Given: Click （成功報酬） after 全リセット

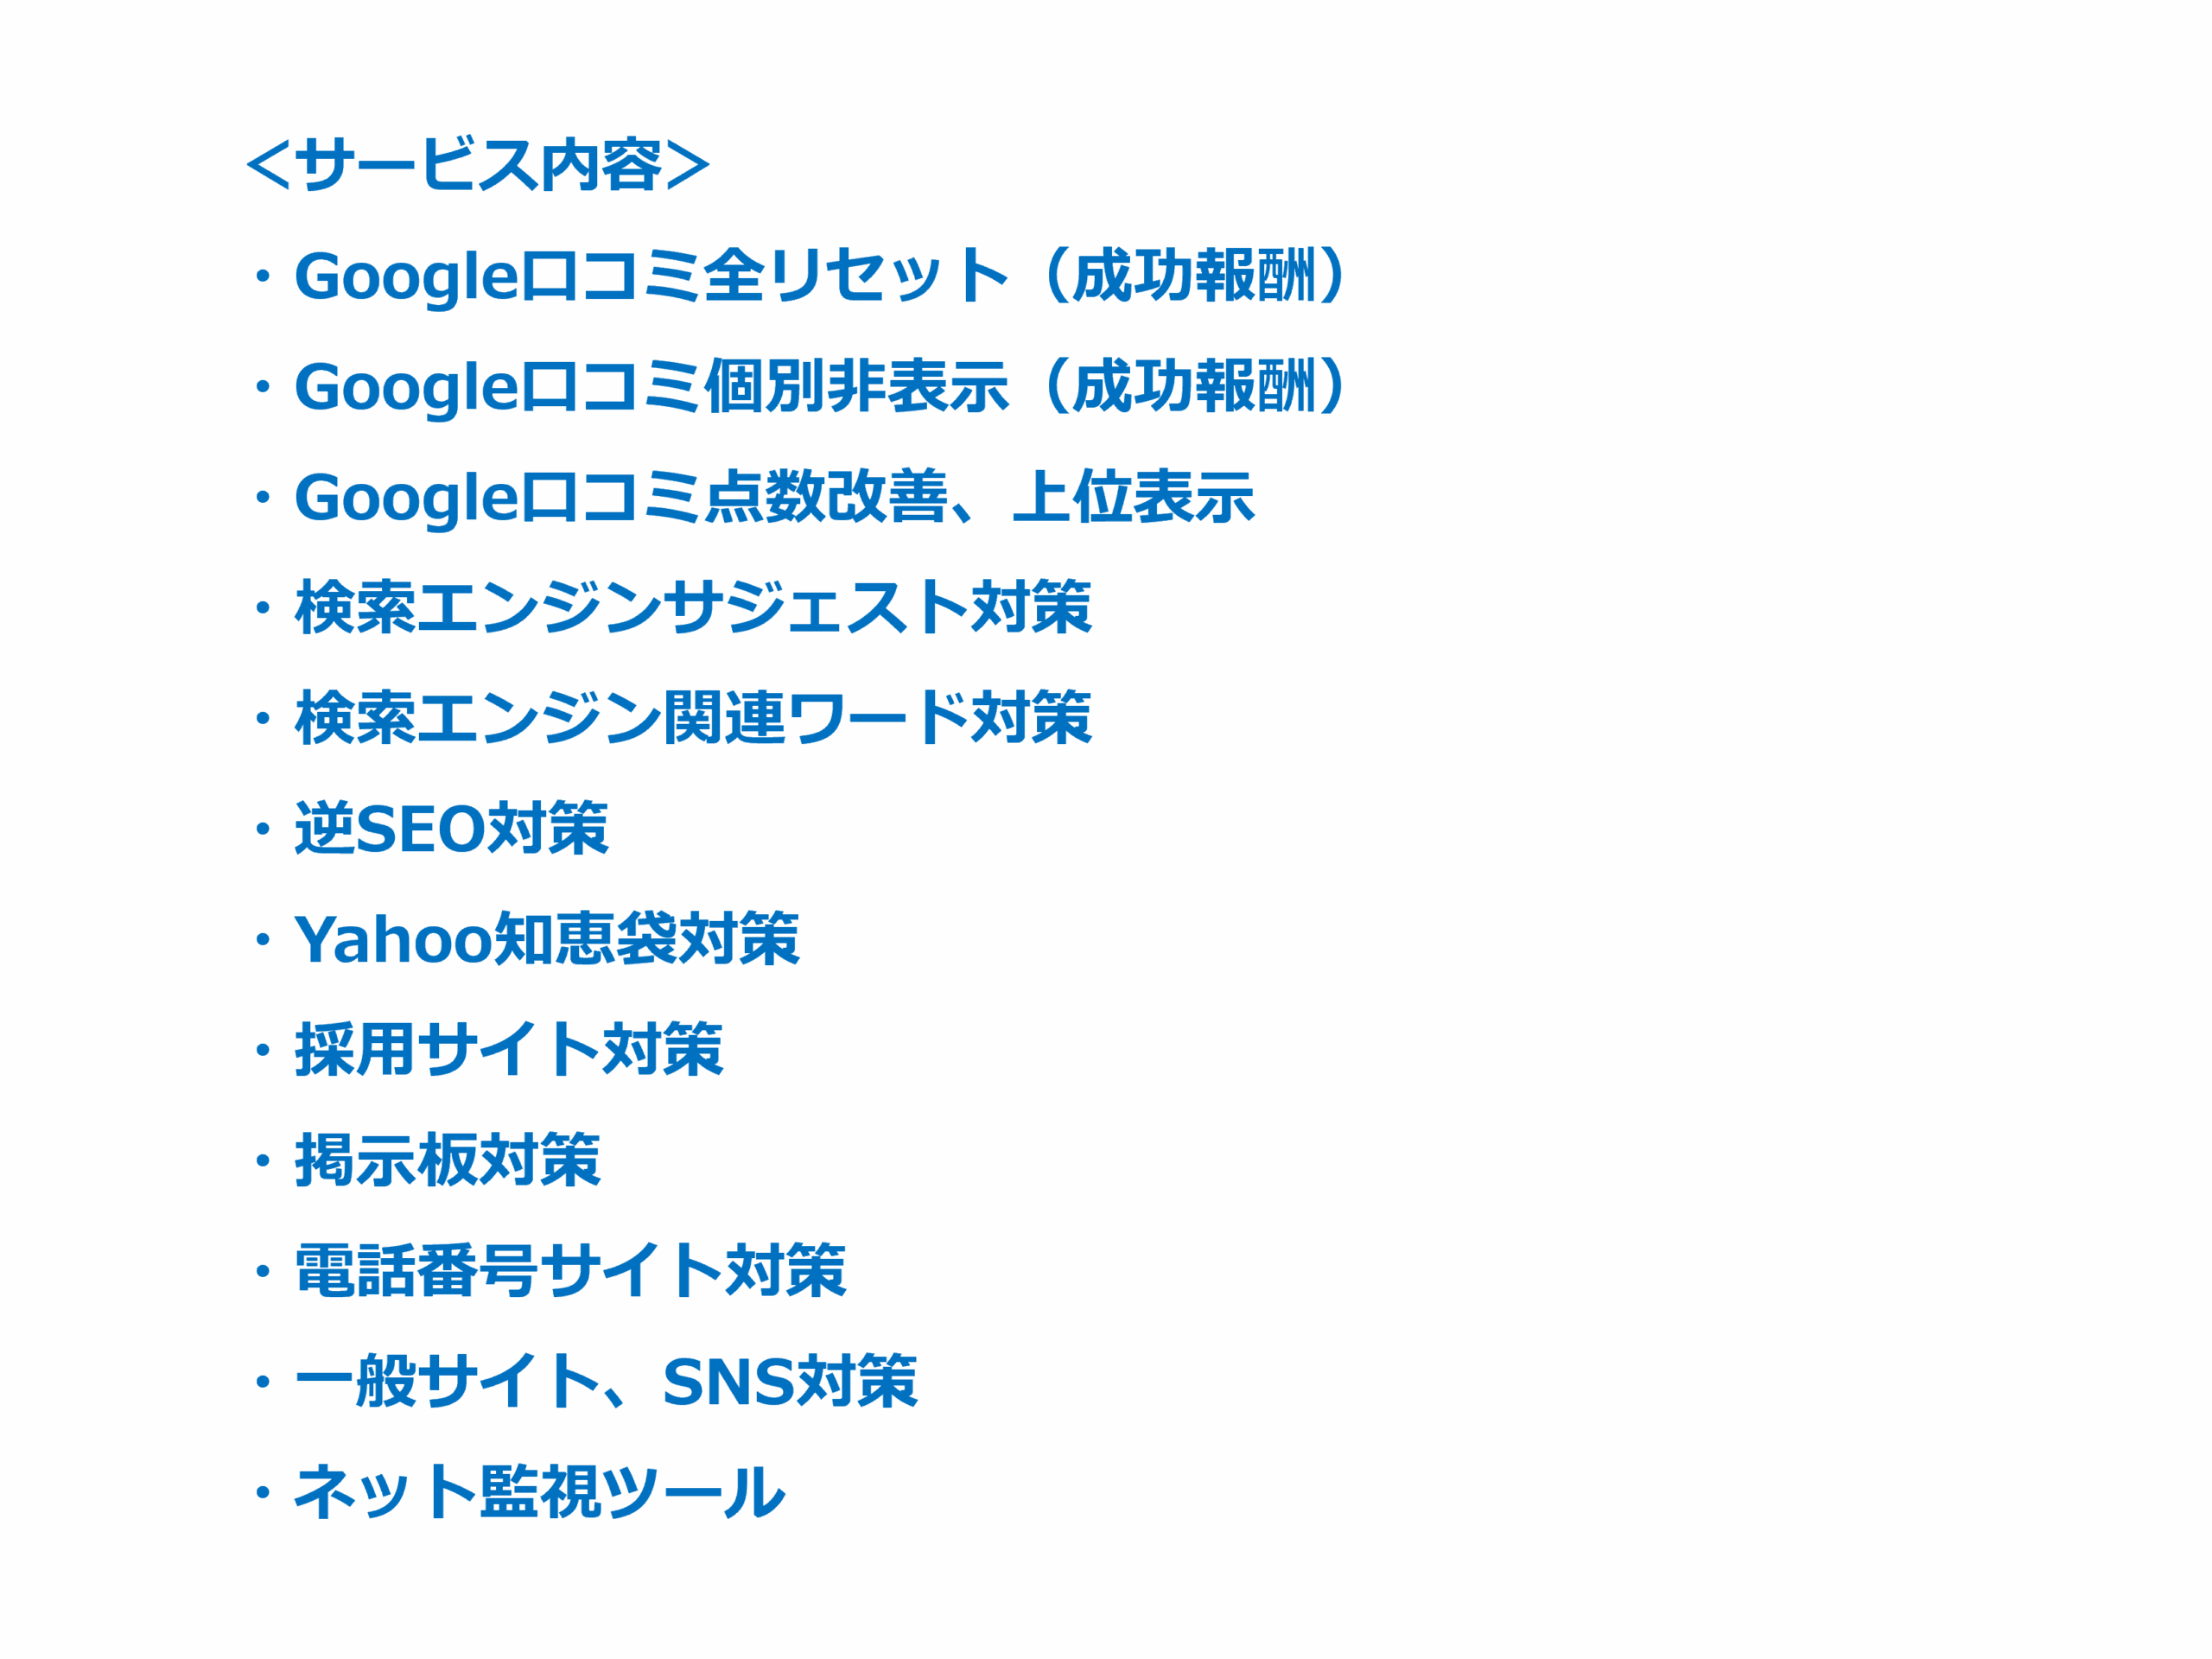Looking at the screenshot, I should [1195, 275].
